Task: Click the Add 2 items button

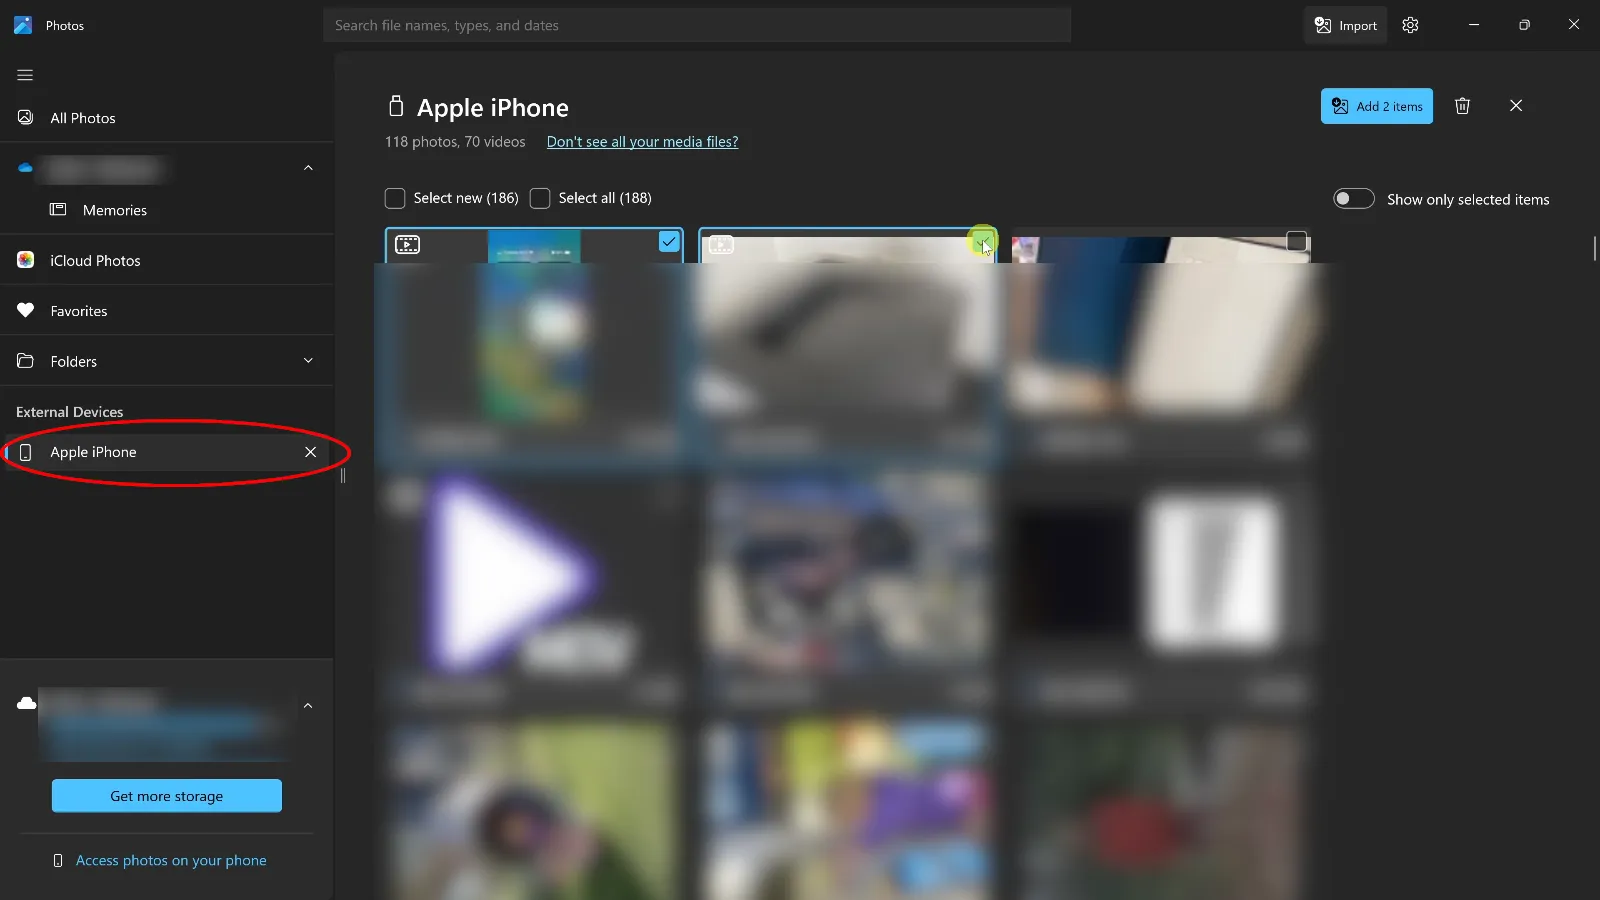Action: point(1376,106)
